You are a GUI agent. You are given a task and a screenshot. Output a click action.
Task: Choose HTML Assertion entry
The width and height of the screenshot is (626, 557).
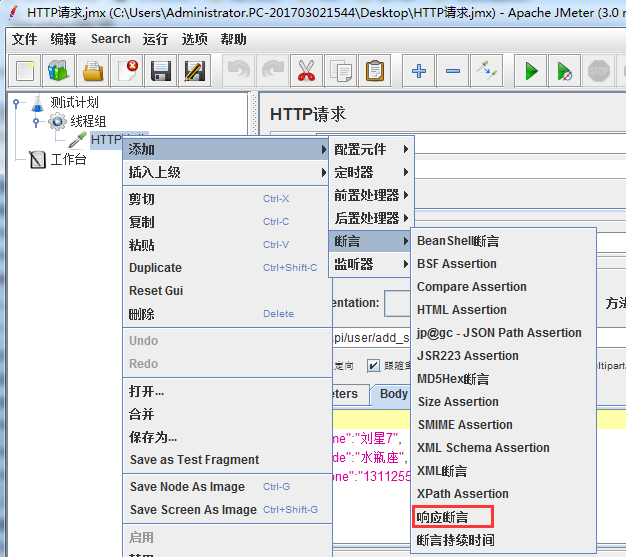point(503,310)
